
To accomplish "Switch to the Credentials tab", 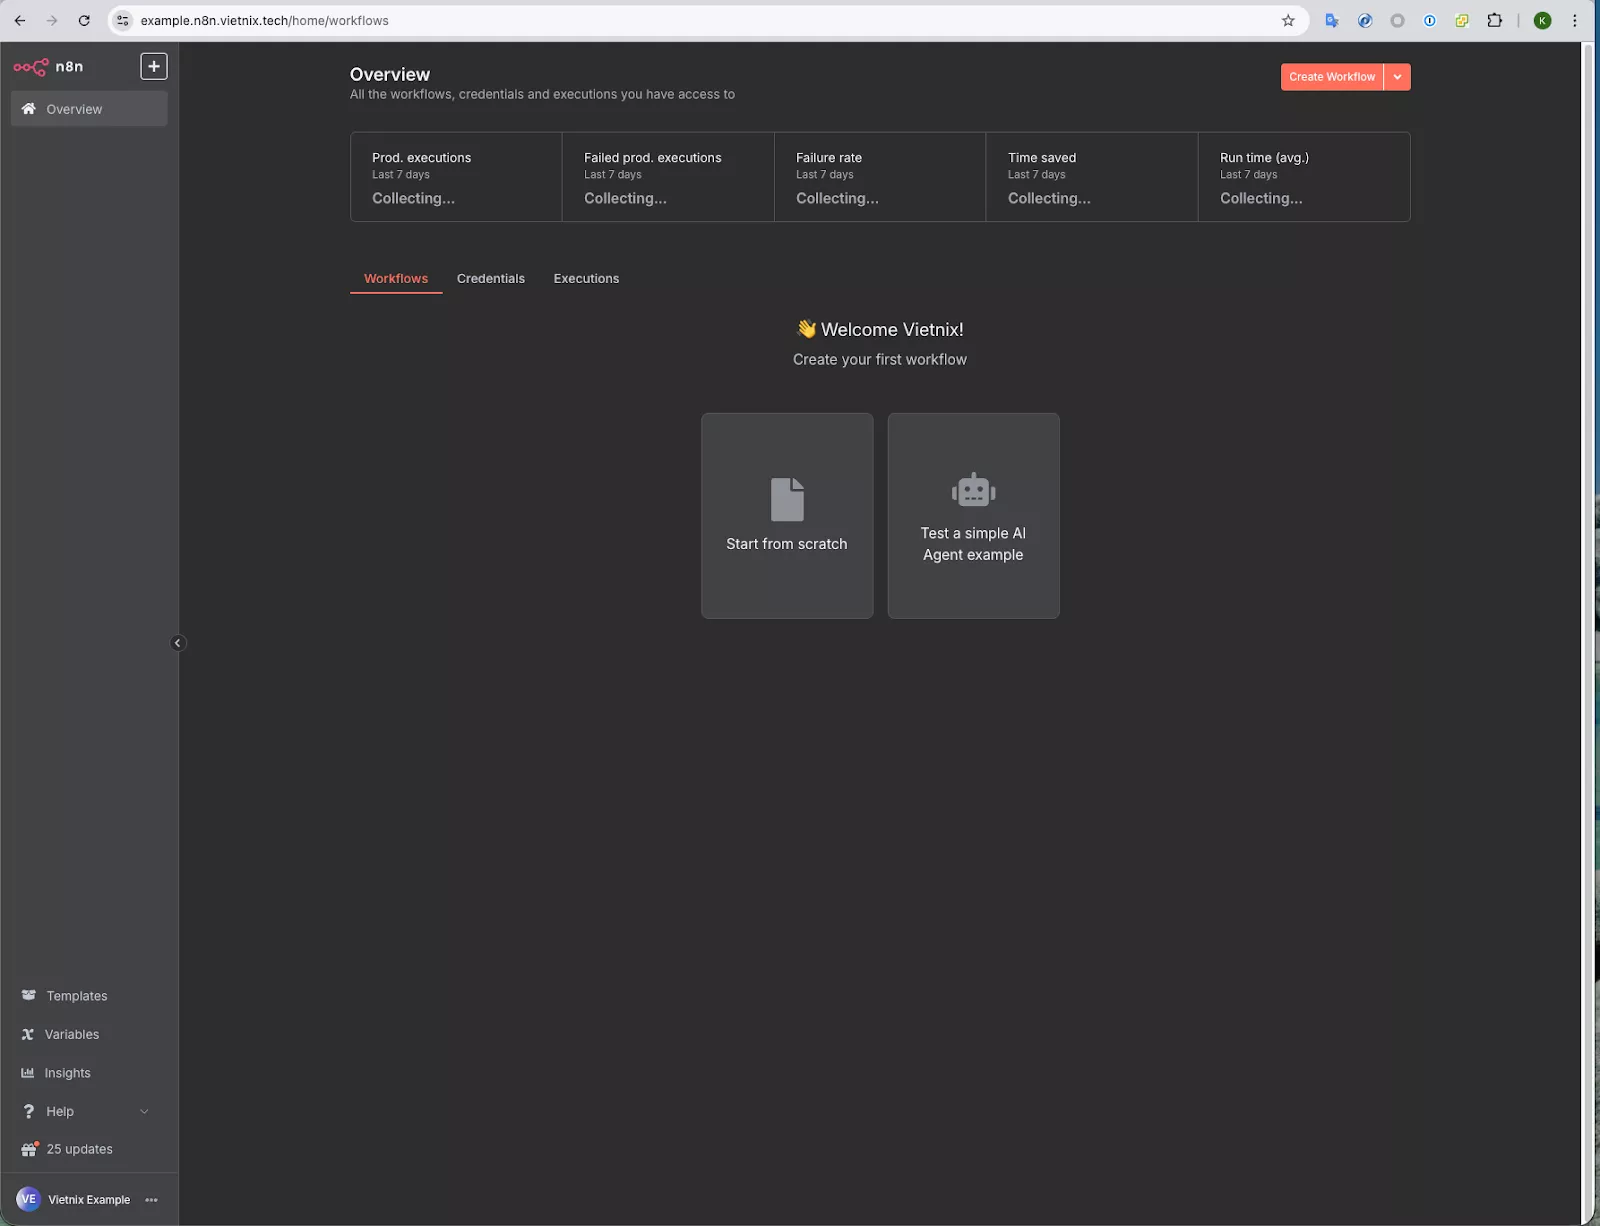I will tap(491, 279).
